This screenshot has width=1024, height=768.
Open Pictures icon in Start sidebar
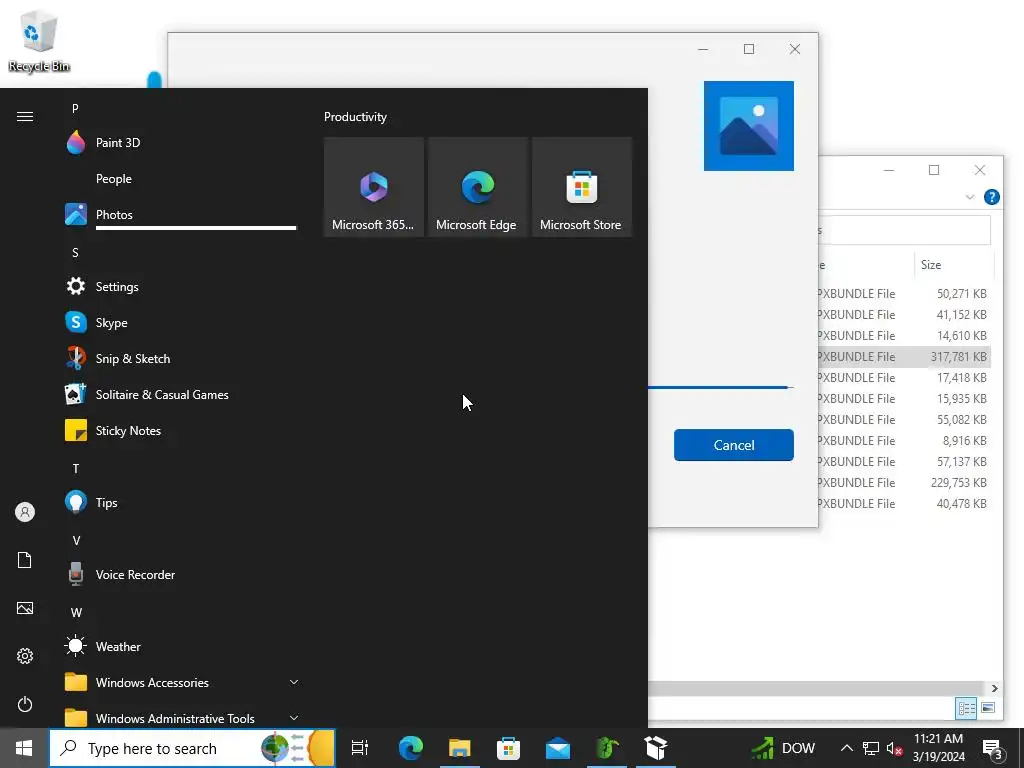25,608
